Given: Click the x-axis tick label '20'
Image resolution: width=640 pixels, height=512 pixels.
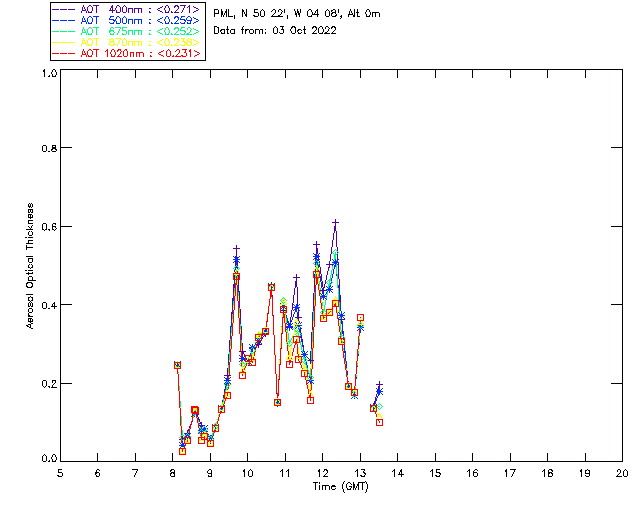Looking at the screenshot, I should 622,473.
